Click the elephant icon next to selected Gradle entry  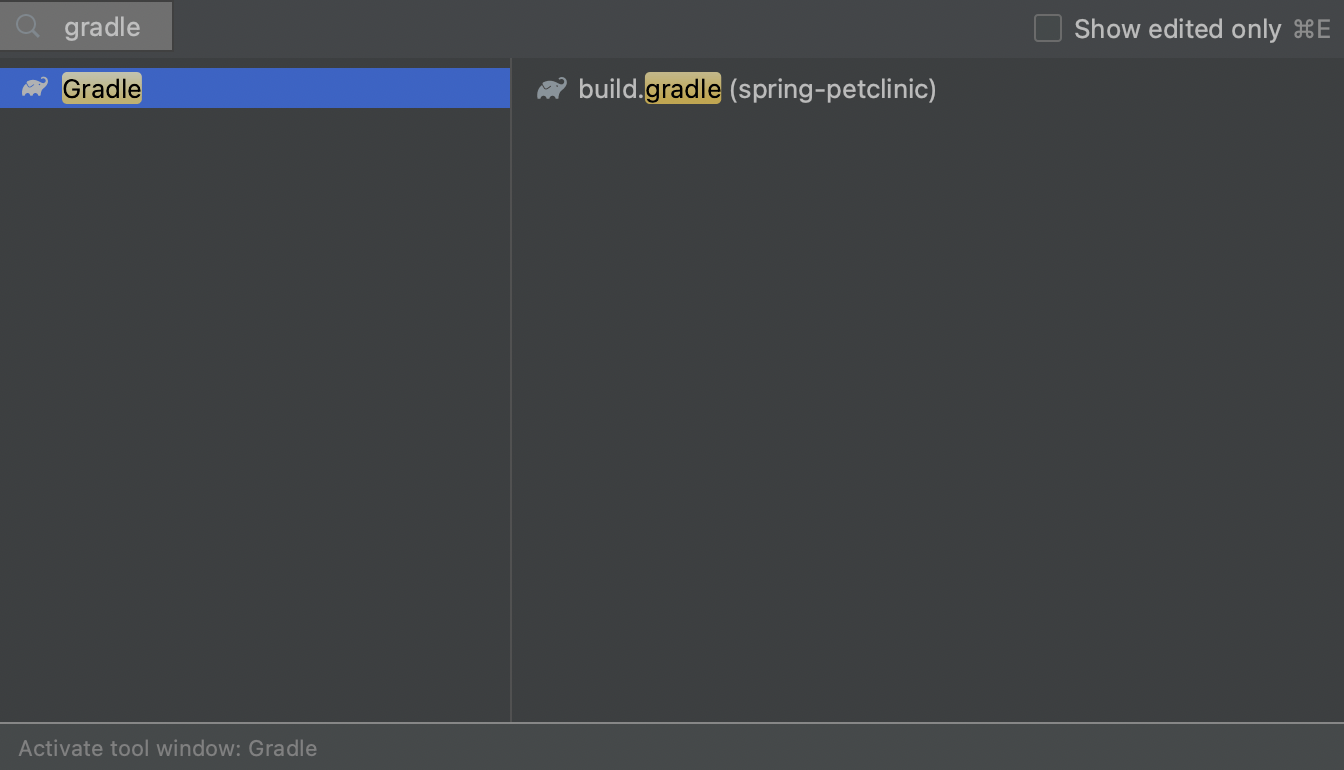[x=33, y=88]
